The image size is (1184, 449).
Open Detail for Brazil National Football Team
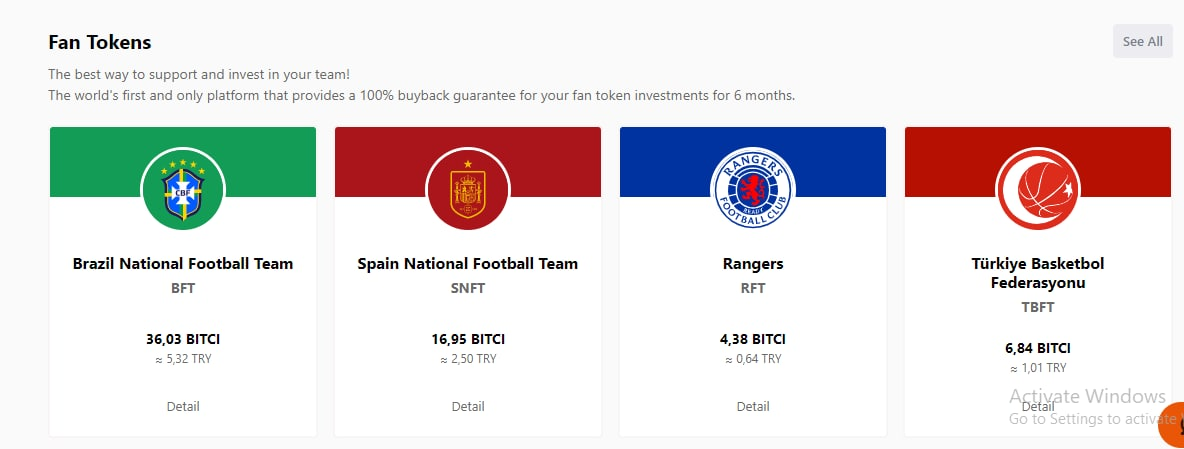pyautogui.click(x=183, y=406)
